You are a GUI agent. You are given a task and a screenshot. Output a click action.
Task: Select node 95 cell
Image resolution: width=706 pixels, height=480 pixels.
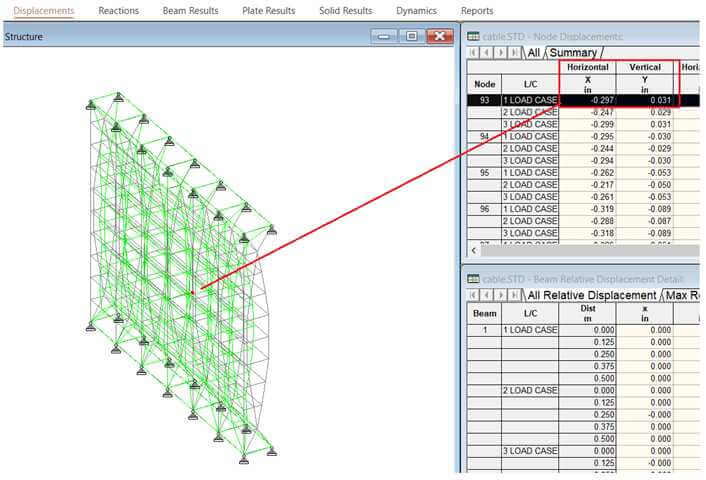click(x=484, y=172)
